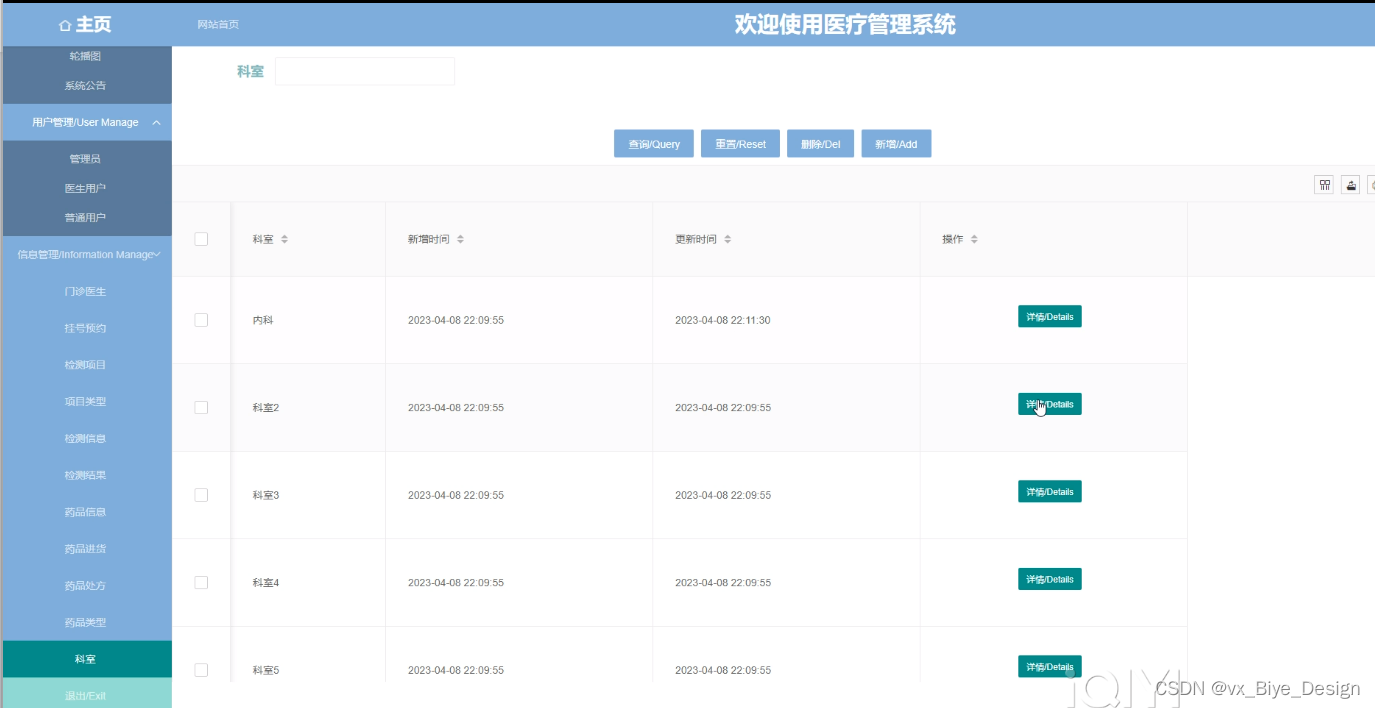Open the column filter icon in table toolbar
The width and height of the screenshot is (1375, 708).
[1324, 185]
